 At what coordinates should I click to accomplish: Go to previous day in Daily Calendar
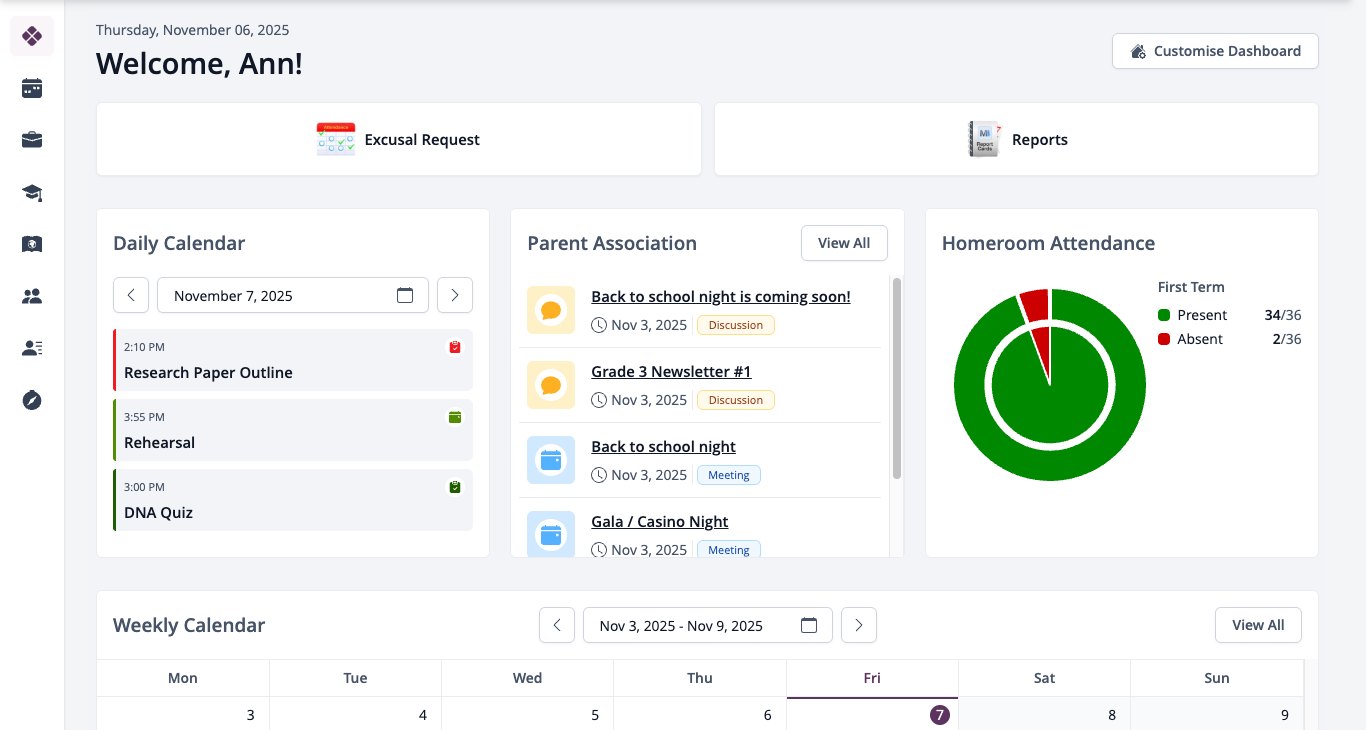[131, 295]
